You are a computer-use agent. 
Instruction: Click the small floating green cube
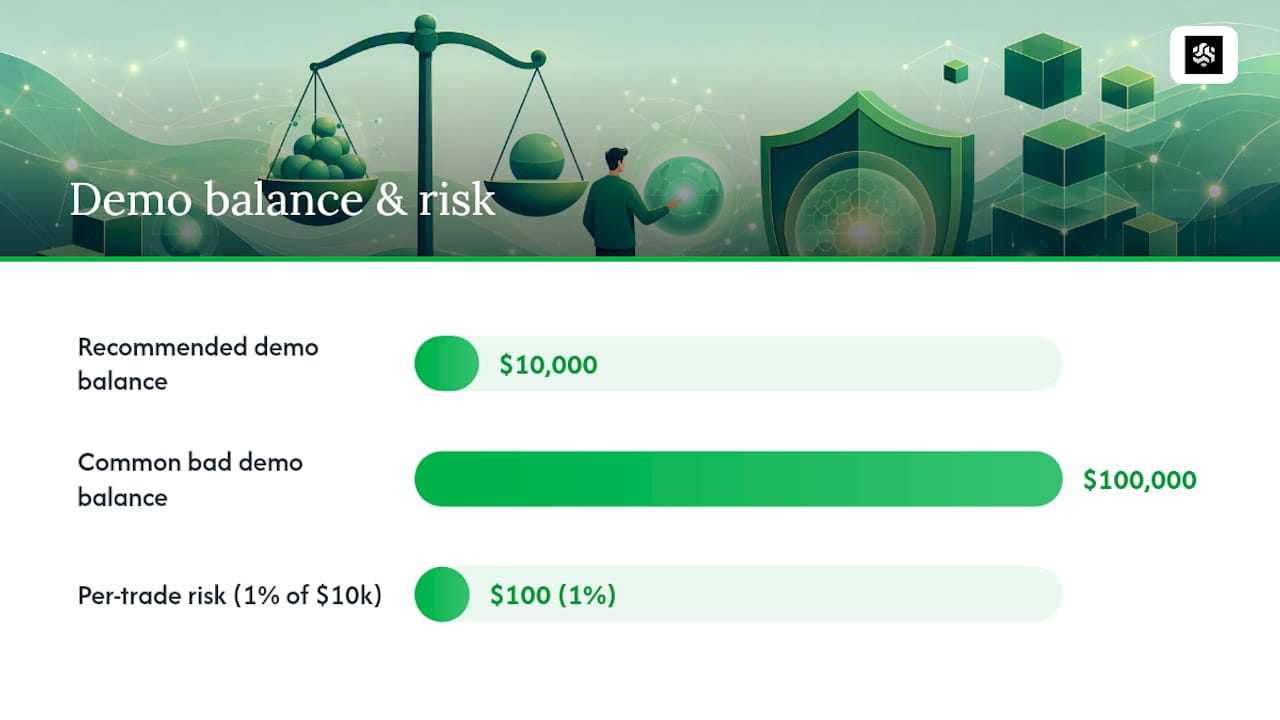[x=956, y=71]
